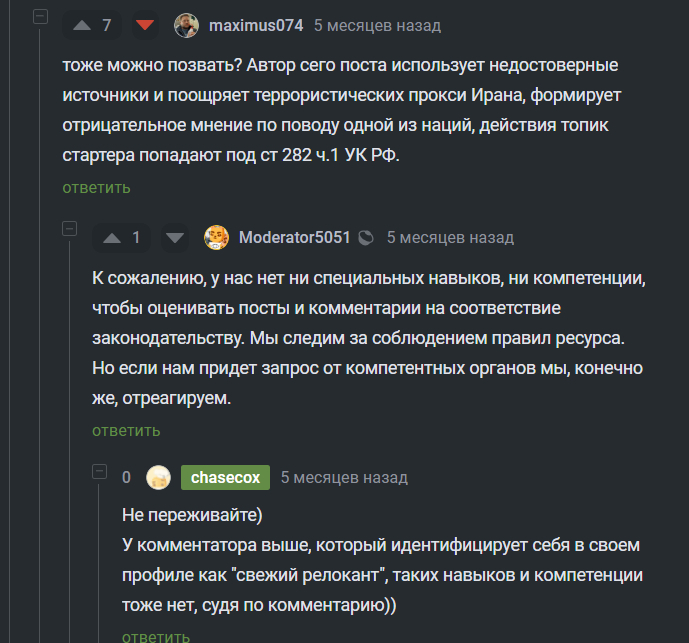Downvote the Moderator5051 comment
The width and height of the screenshot is (689, 643).
(x=175, y=238)
